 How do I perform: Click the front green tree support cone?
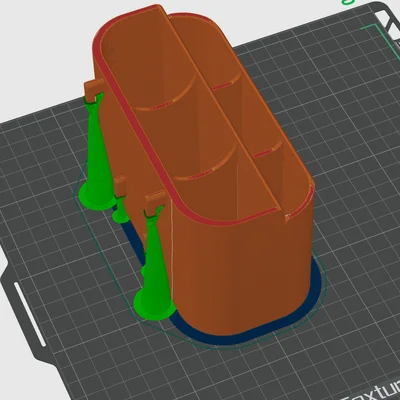[x=154, y=267]
